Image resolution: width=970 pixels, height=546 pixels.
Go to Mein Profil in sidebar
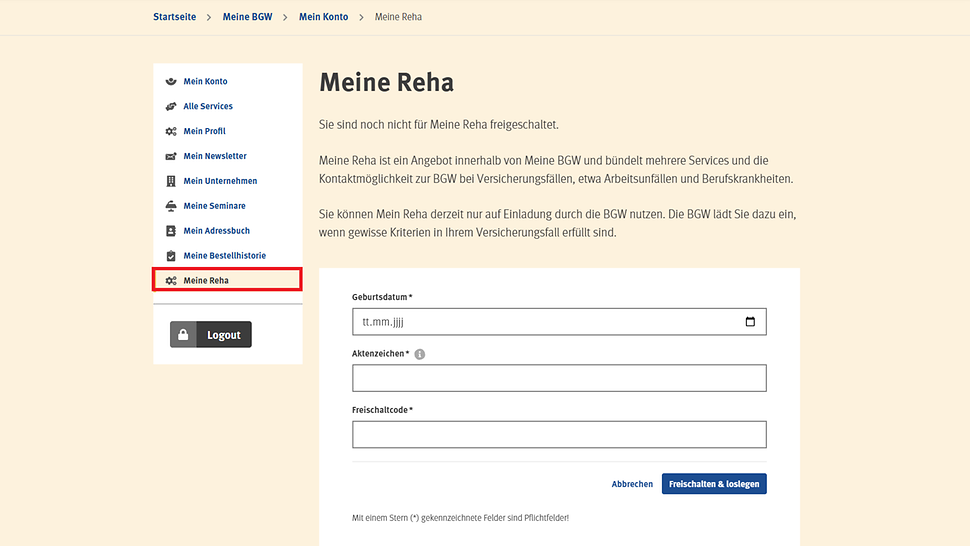(204, 131)
